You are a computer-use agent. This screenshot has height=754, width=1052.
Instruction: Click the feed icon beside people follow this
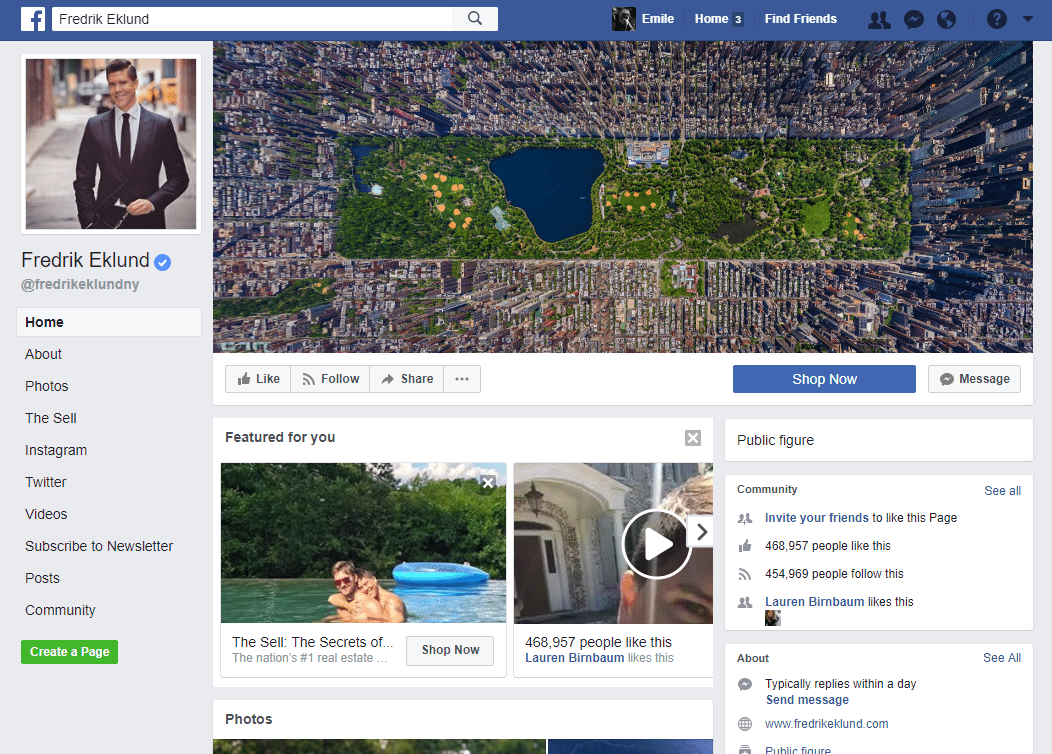[745, 574]
